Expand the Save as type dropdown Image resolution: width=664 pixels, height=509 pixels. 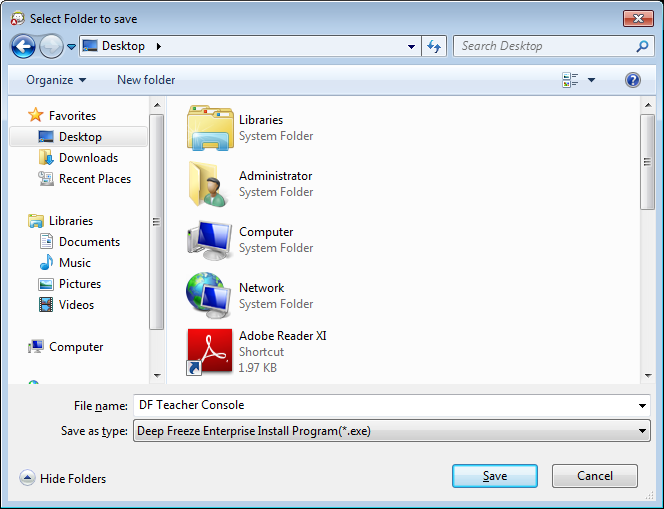[x=641, y=431]
